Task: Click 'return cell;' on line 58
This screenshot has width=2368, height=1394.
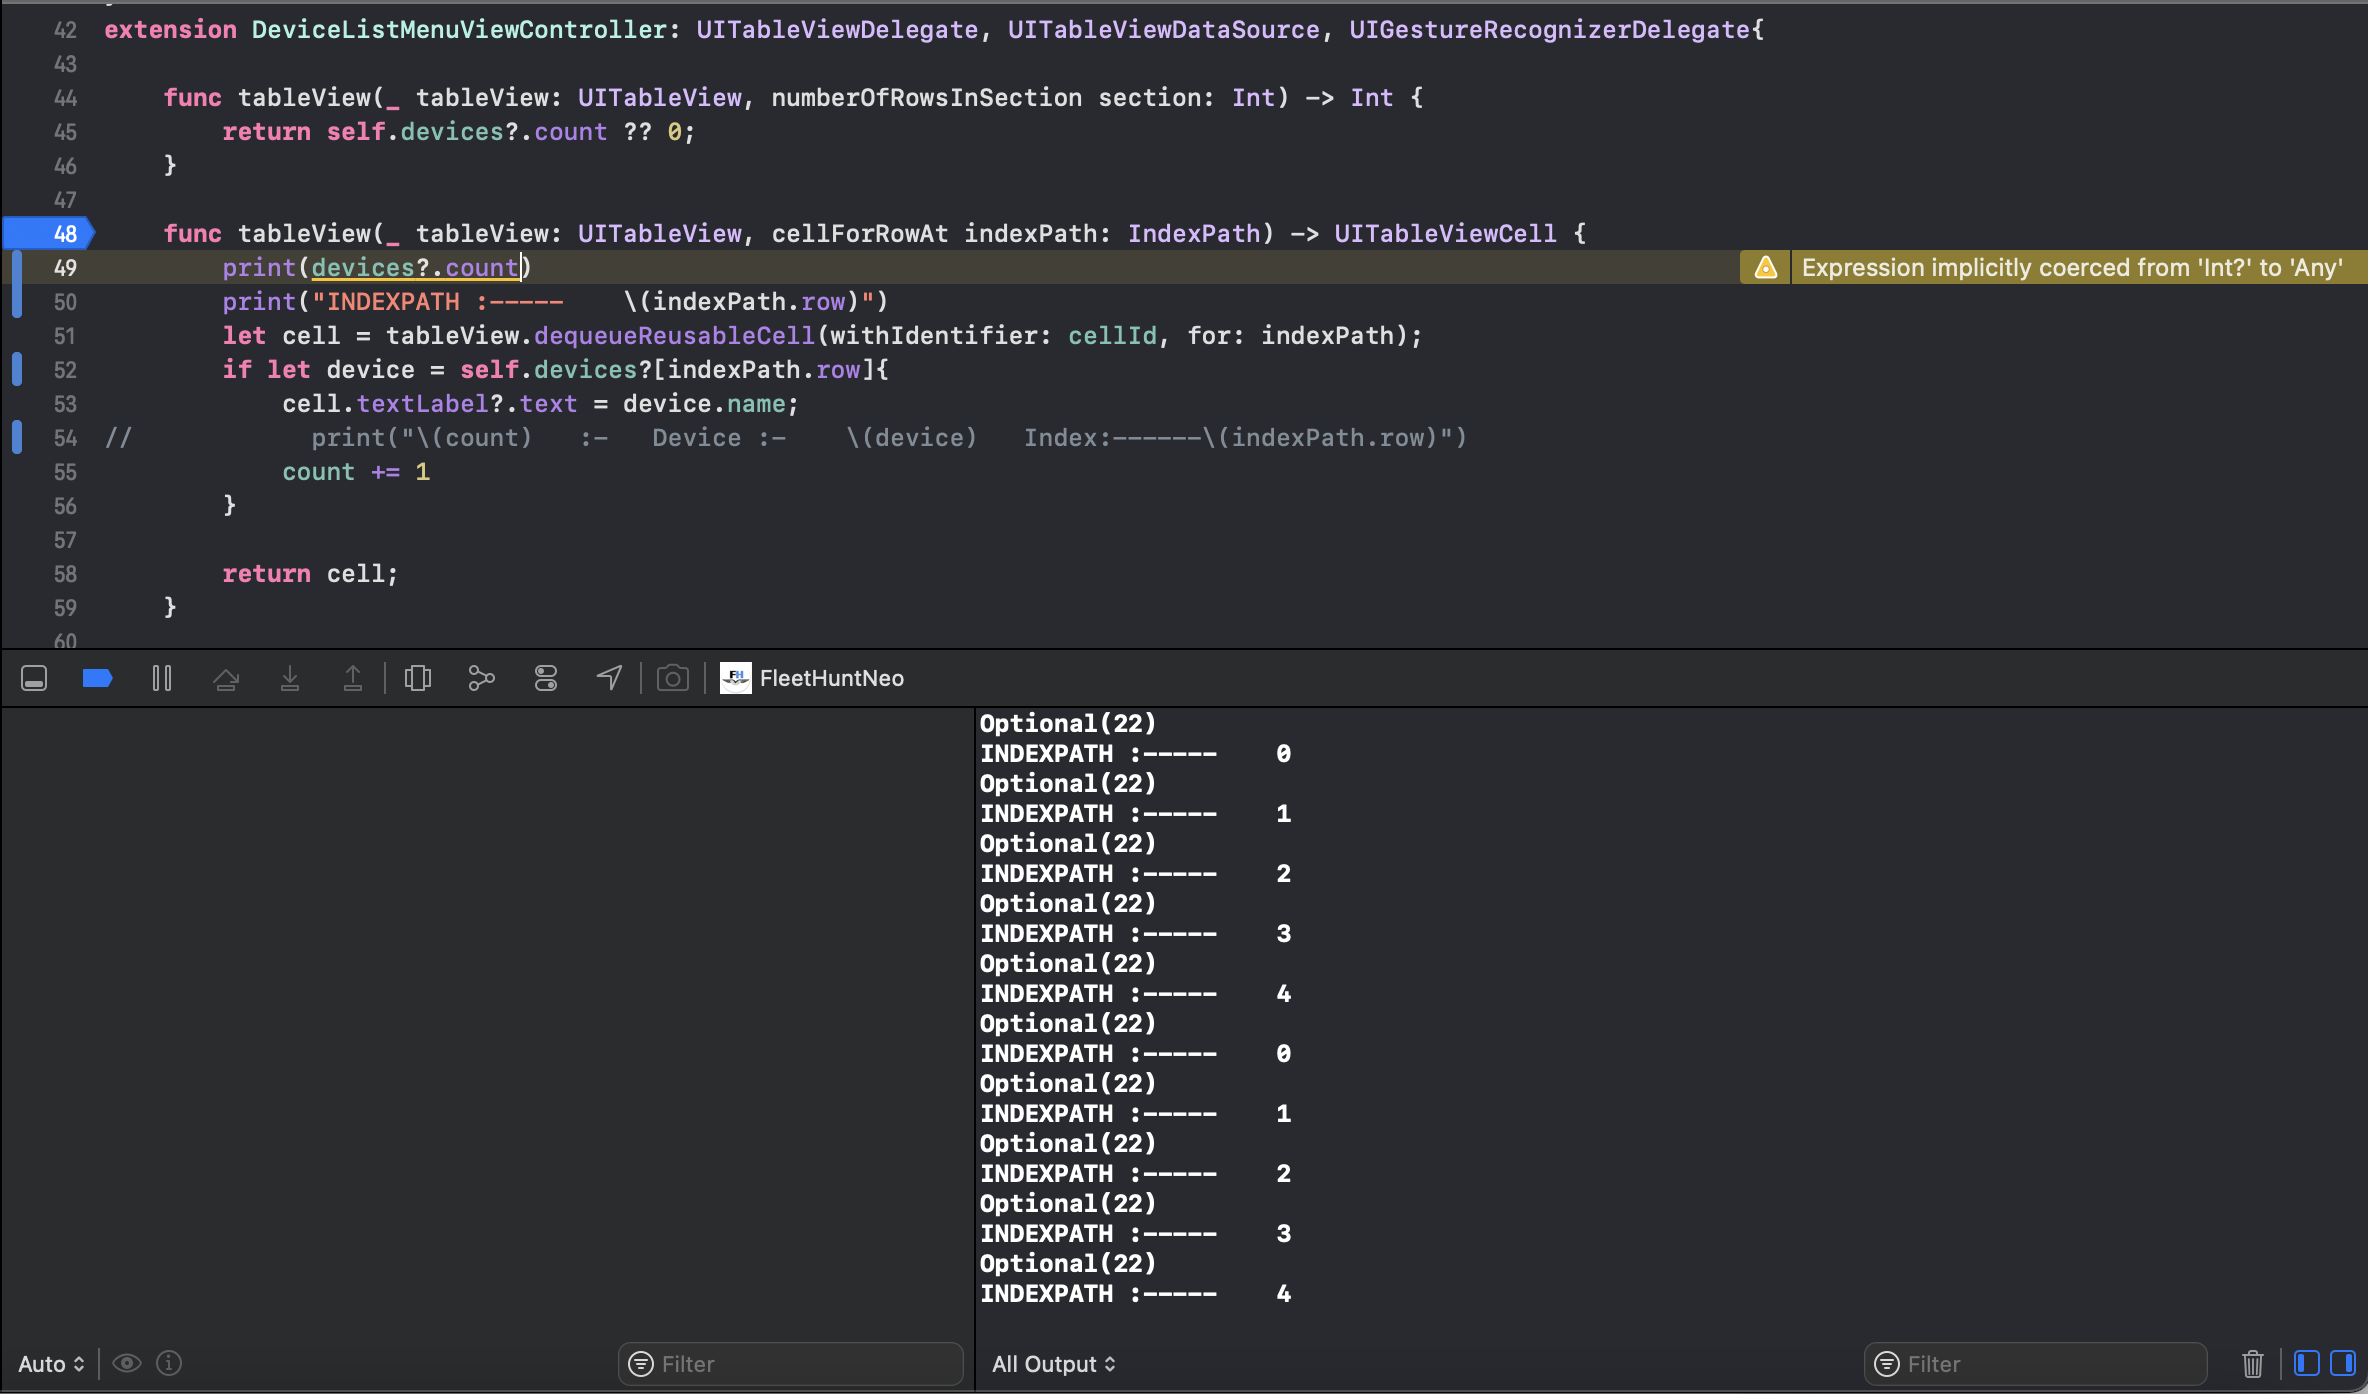Action: 310,573
